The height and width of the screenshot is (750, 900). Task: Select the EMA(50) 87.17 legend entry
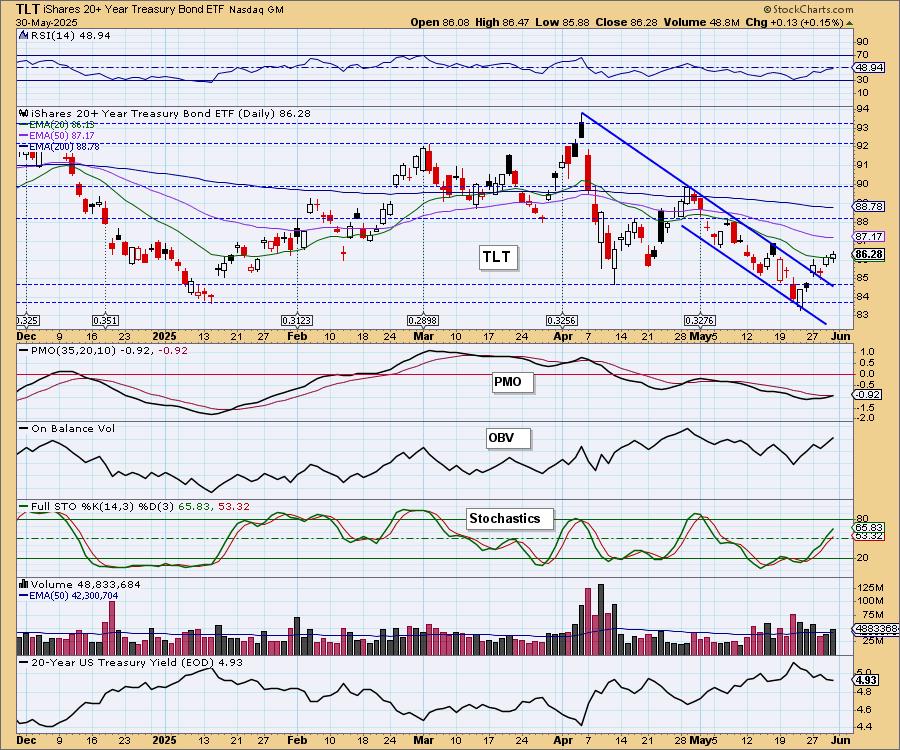pyautogui.click(x=57, y=135)
